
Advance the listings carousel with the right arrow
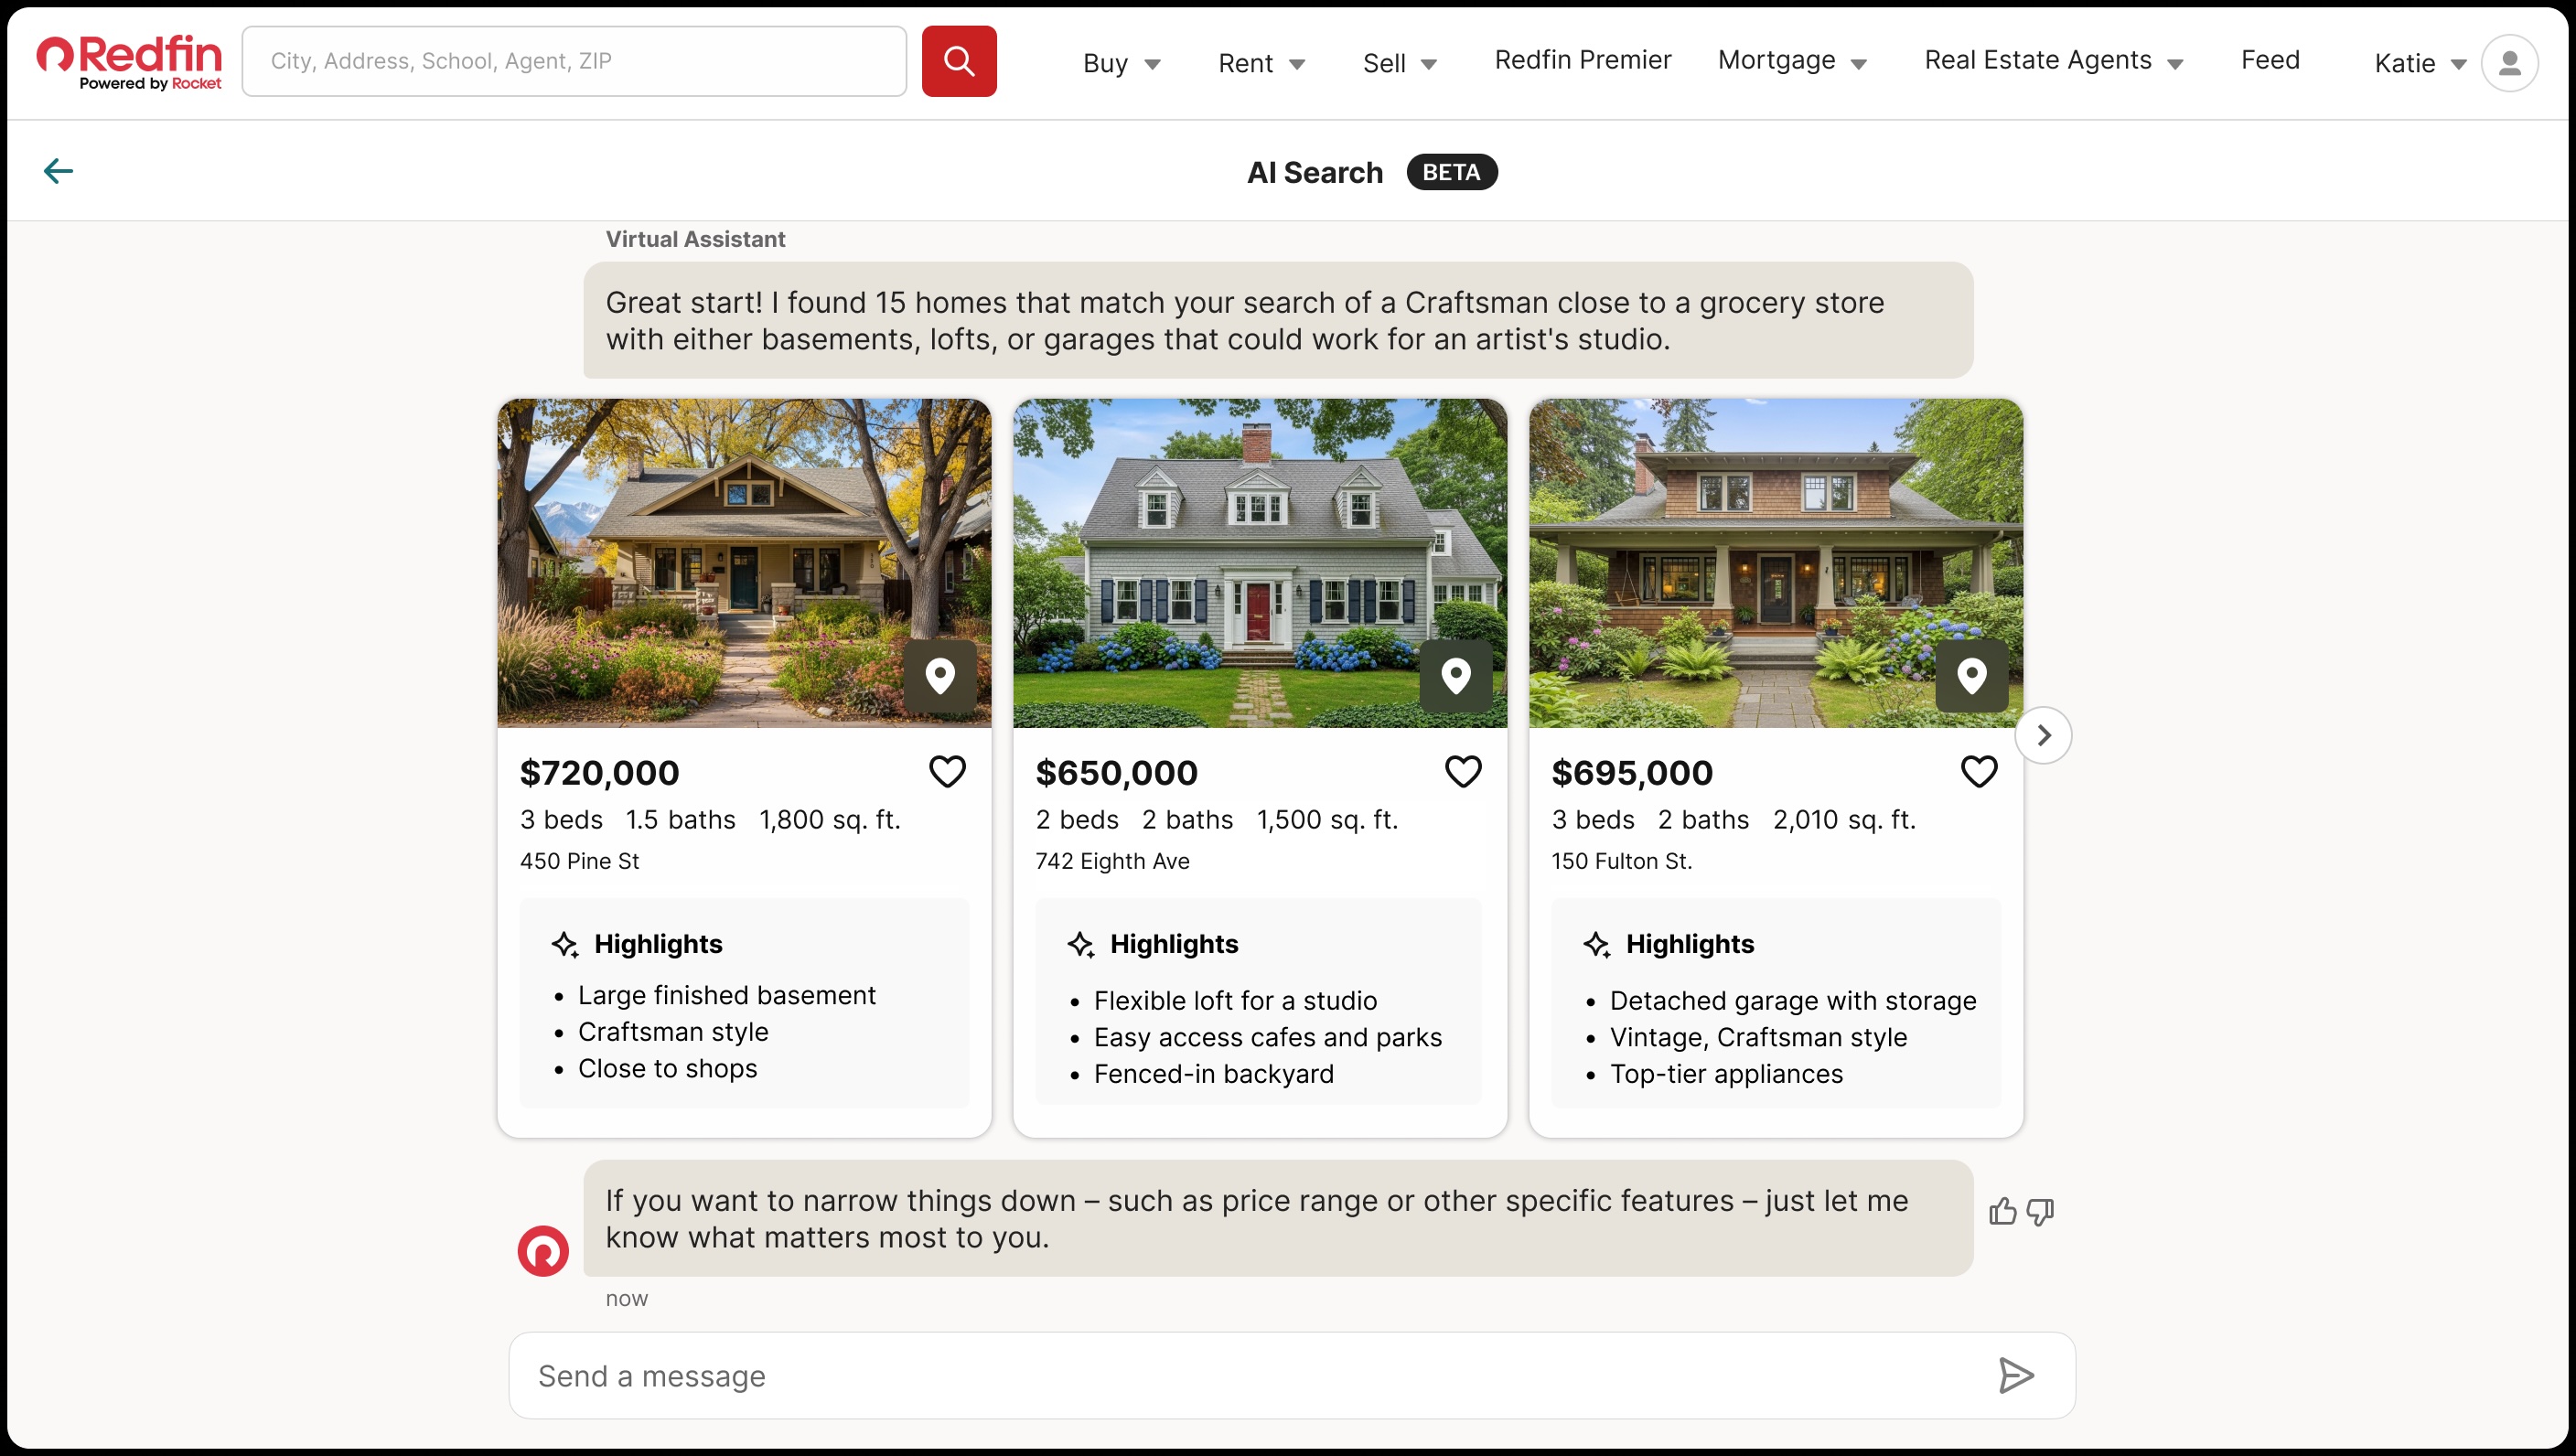pyautogui.click(x=2043, y=735)
